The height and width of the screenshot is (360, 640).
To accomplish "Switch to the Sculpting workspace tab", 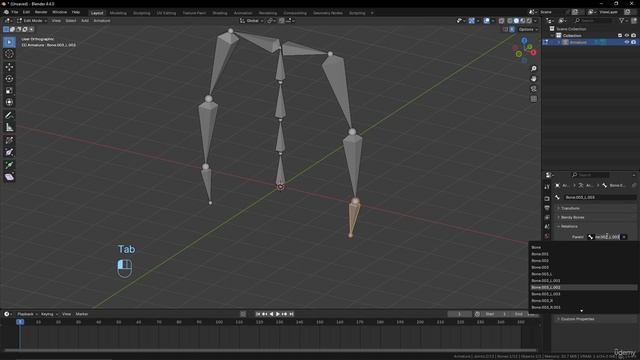I will point(142,13).
